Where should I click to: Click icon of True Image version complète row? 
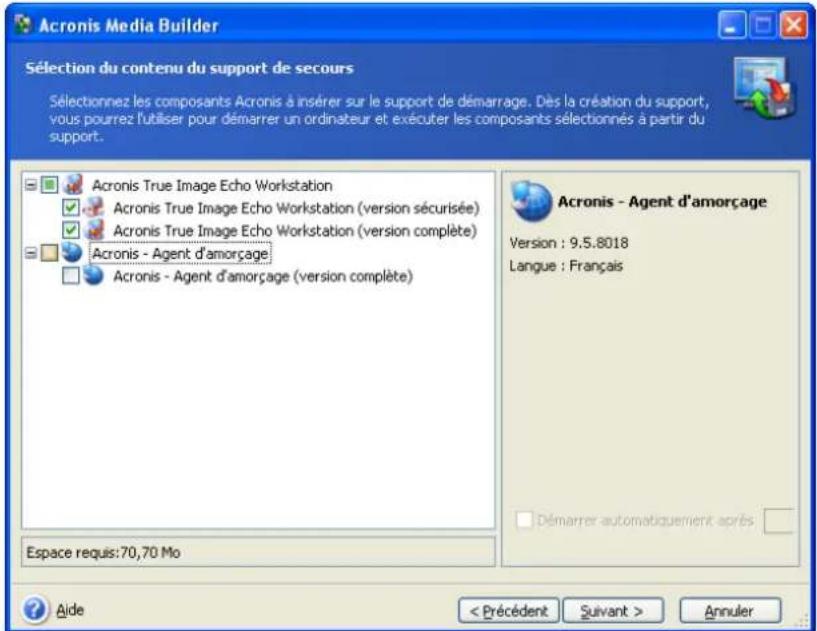pos(94,230)
